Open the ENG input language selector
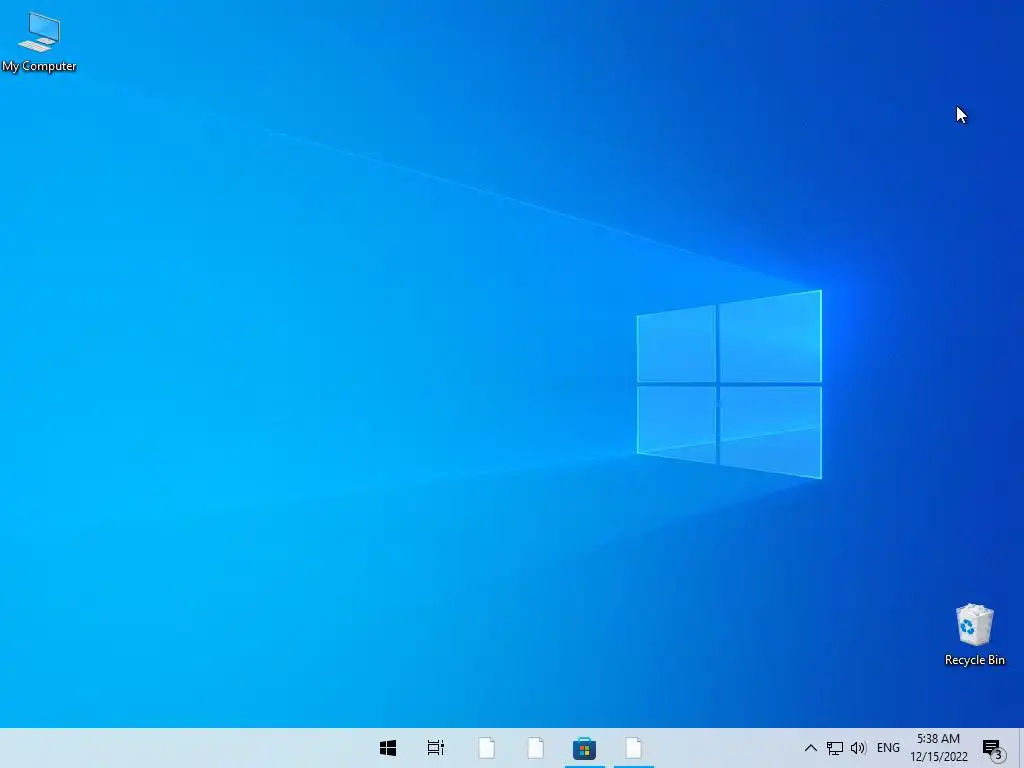The width and height of the screenshot is (1024, 768). tap(888, 748)
